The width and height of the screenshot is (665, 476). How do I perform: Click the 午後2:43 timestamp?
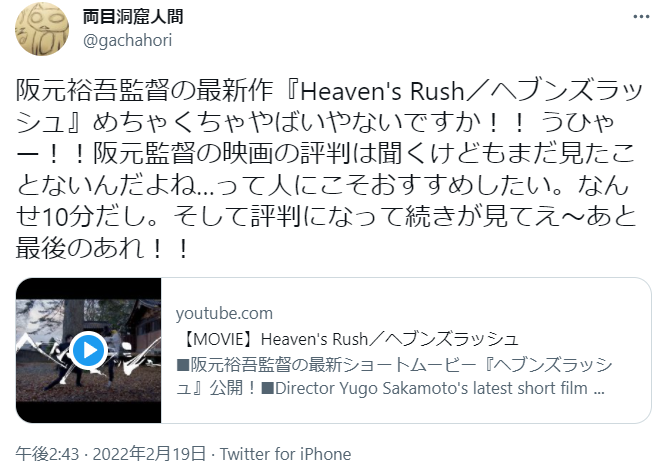point(47,454)
